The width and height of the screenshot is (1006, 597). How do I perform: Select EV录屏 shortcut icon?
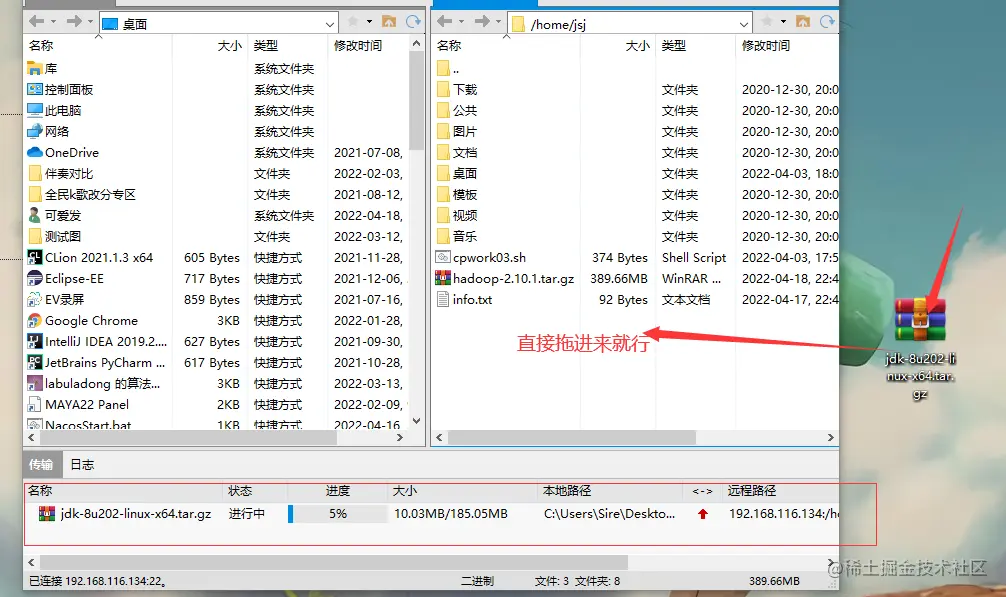(x=35, y=299)
